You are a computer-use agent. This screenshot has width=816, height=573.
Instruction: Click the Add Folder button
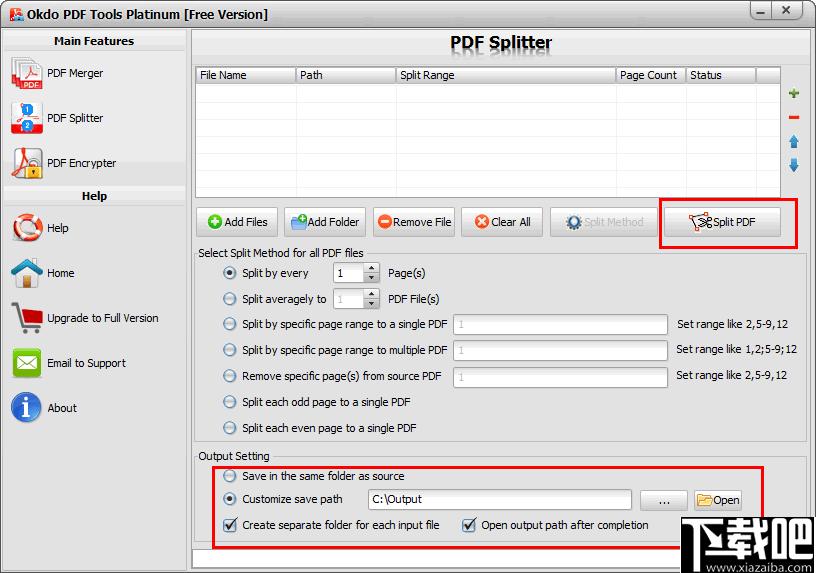click(325, 222)
